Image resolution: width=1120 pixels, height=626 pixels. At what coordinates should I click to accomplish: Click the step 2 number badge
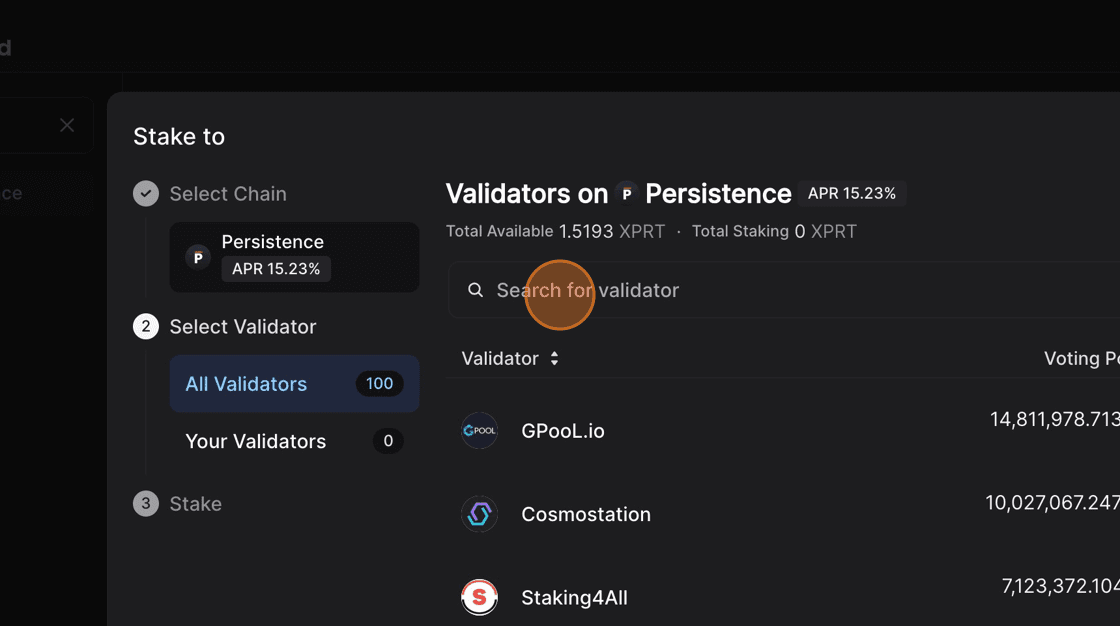click(x=146, y=327)
